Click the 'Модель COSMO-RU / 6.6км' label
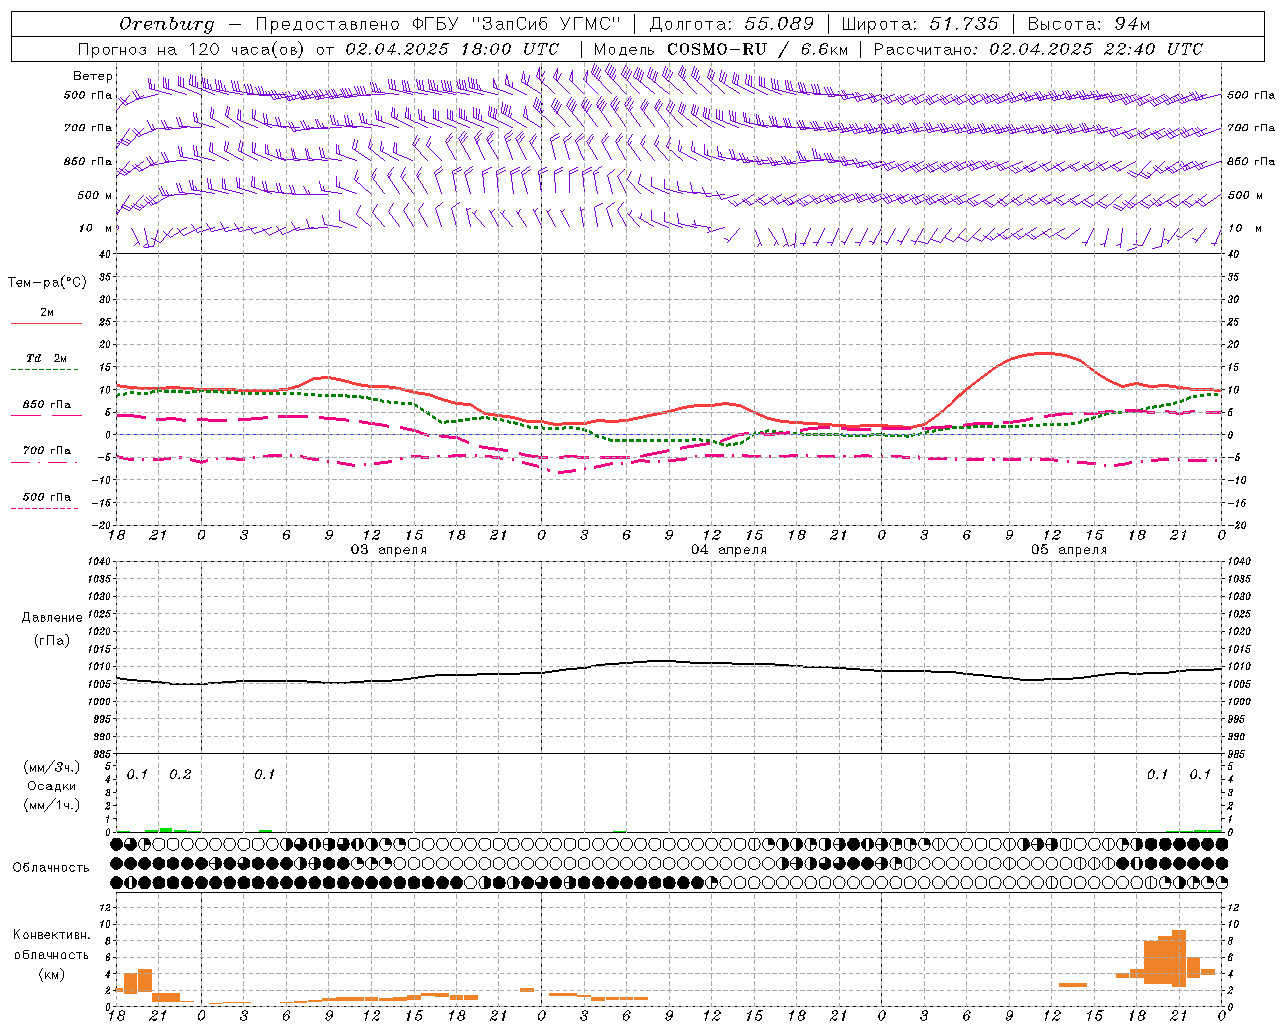This screenshot has height=1024, width=1280. pos(721,49)
